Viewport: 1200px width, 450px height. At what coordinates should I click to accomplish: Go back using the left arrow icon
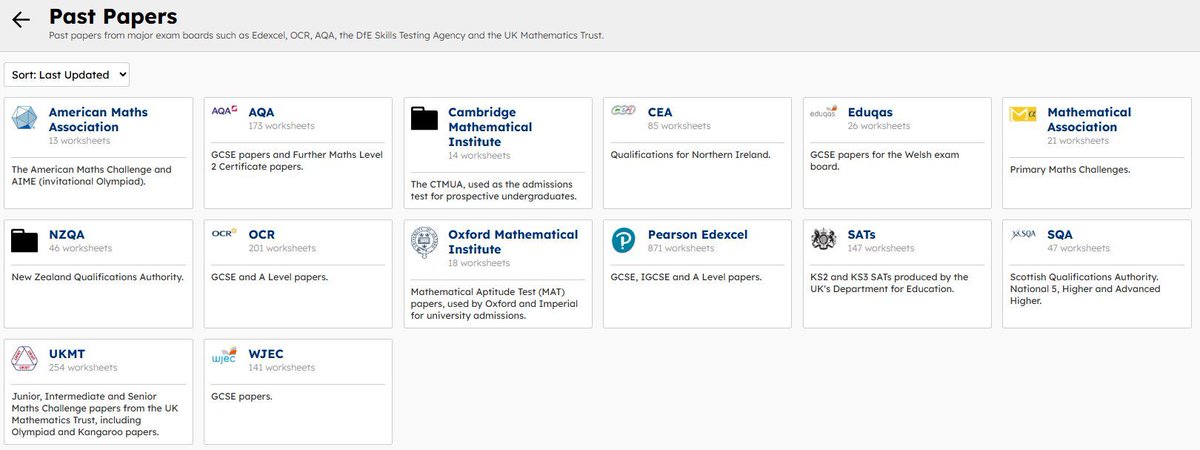[x=21, y=20]
